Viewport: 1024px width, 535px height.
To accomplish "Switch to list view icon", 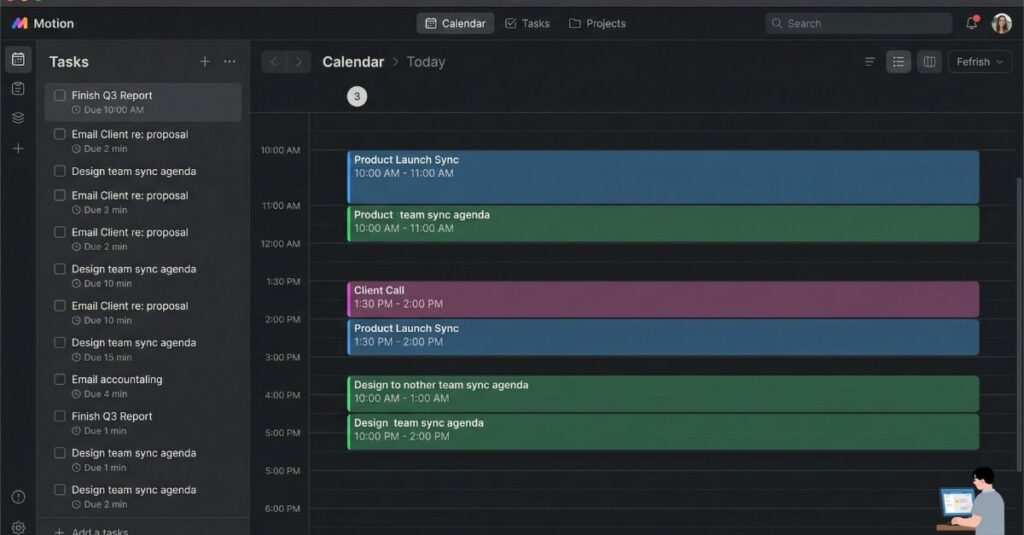I will 899,62.
